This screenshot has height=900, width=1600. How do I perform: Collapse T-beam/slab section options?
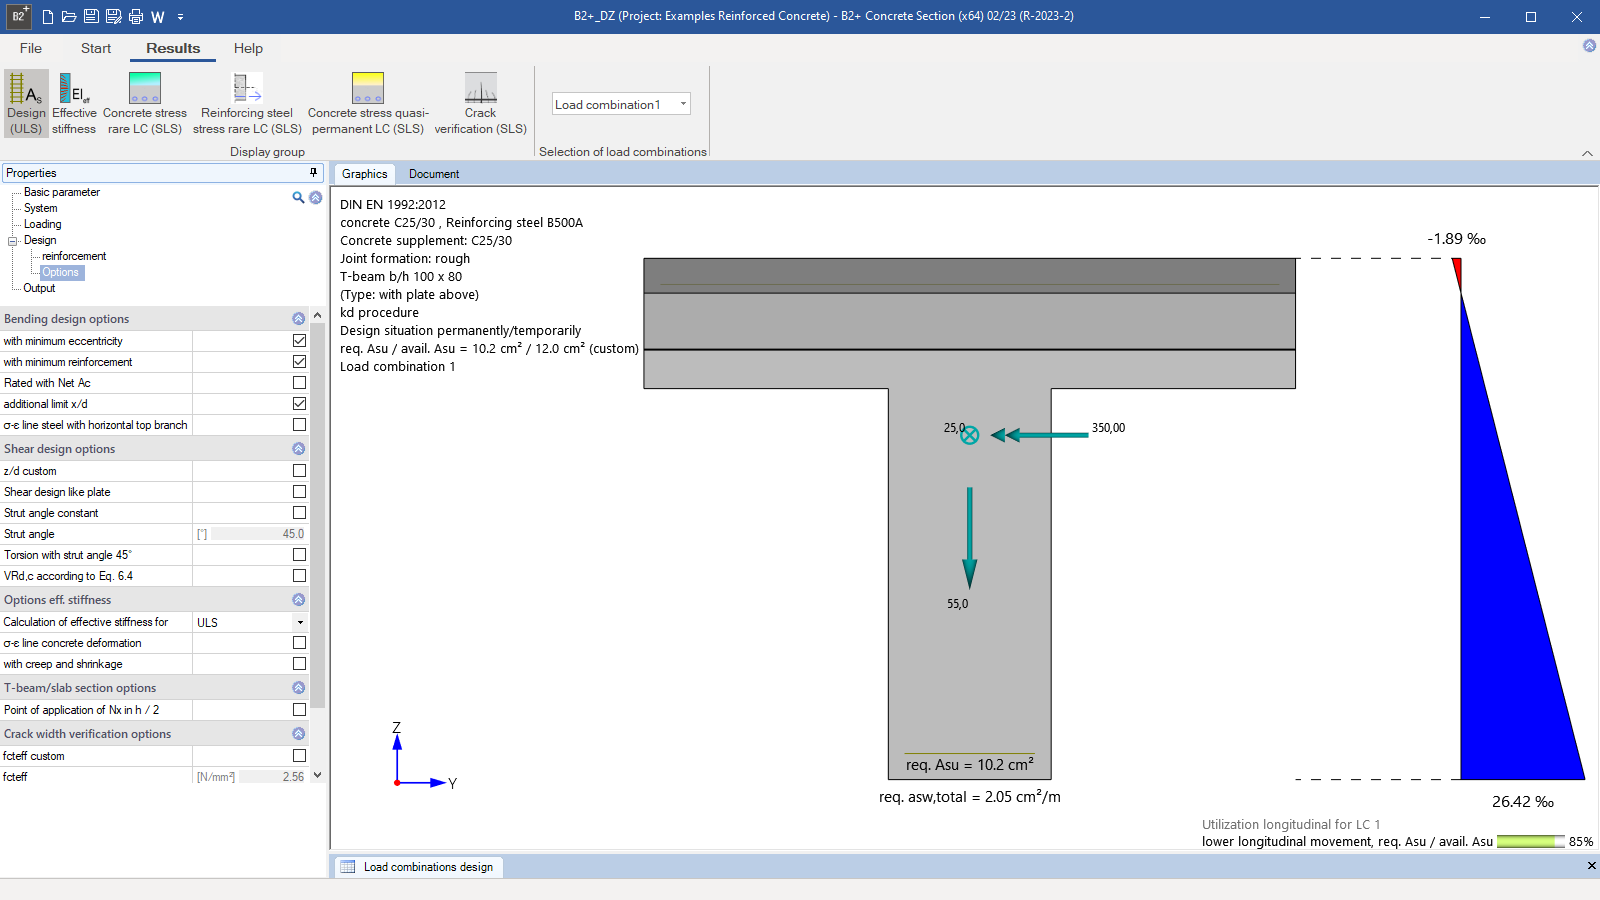click(x=298, y=688)
